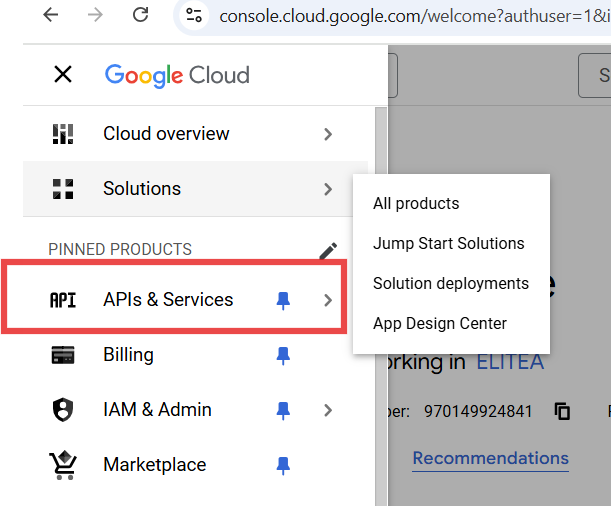Expand the Cloud overview submenu chevron
611x506 pixels.
pos(328,134)
